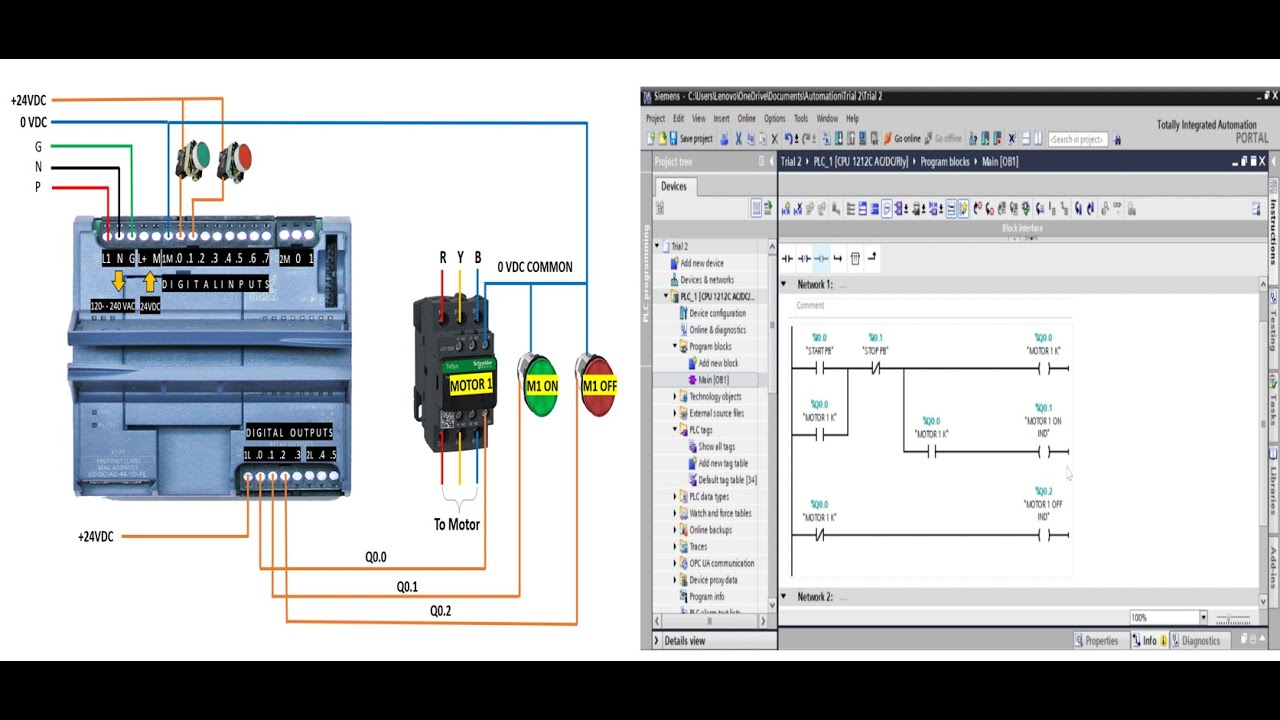Image resolution: width=1280 pixels, height=720 pixels.
Task: Open Device configuration in project tree
Action: [717, 313]
